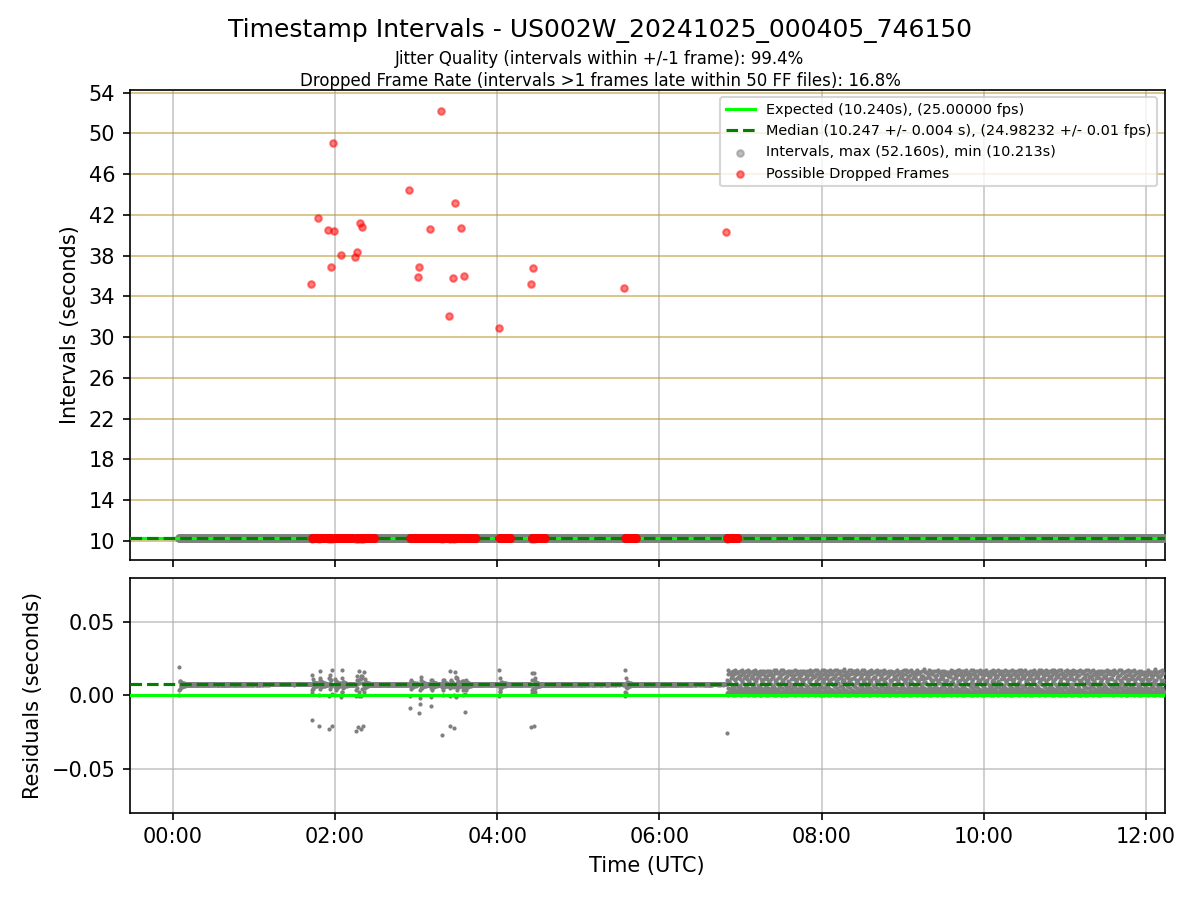Click the '26' y-axis tick label

pos(104,378)
